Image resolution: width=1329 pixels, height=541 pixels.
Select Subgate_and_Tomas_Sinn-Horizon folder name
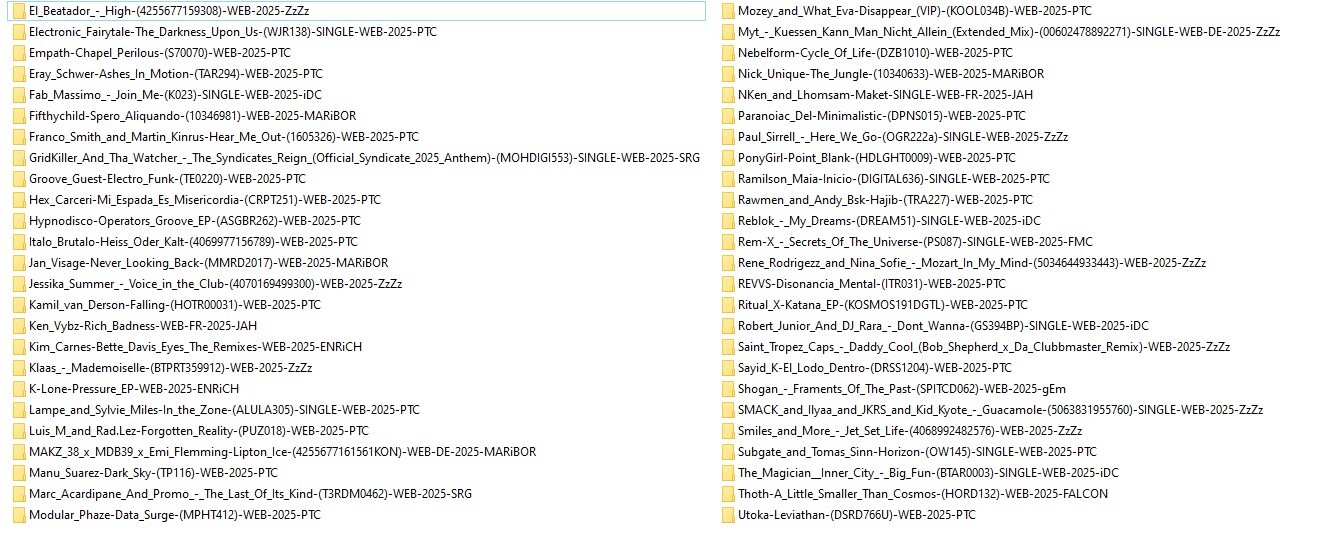917,452
